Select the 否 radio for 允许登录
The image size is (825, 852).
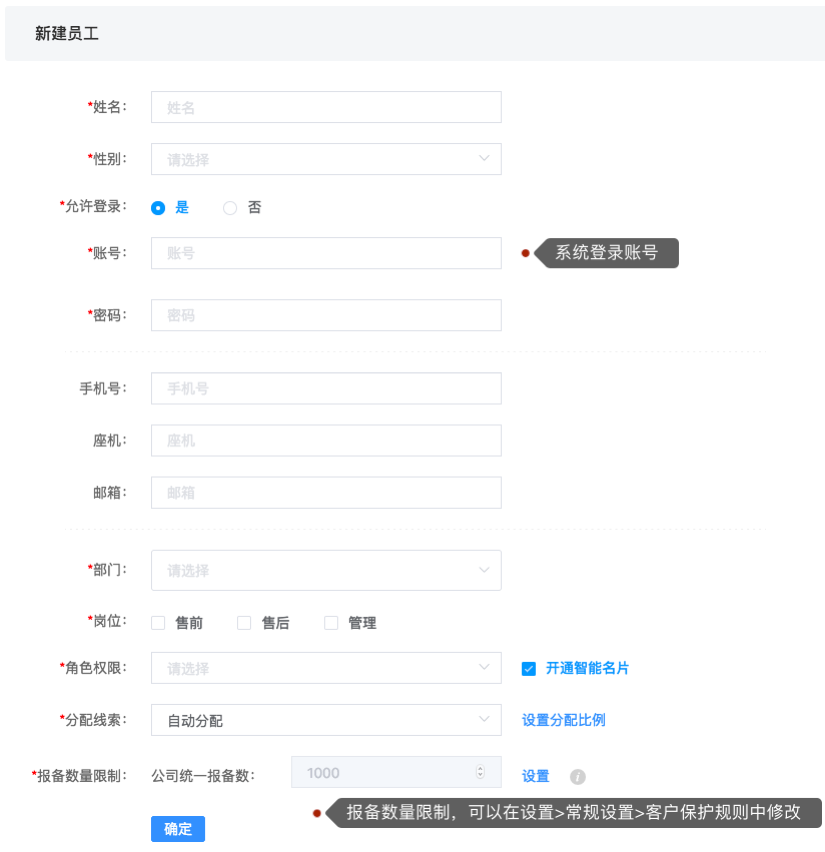pyautogui.click(x=230, y=208)
